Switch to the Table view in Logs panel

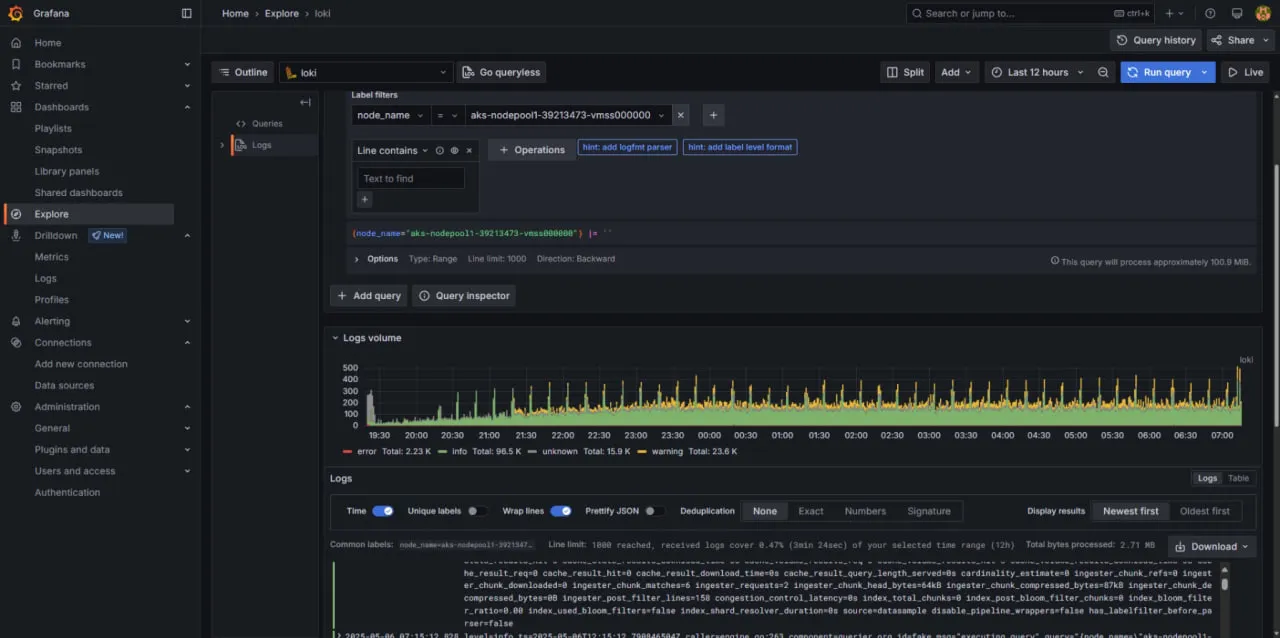click(x=1238, y=478)
